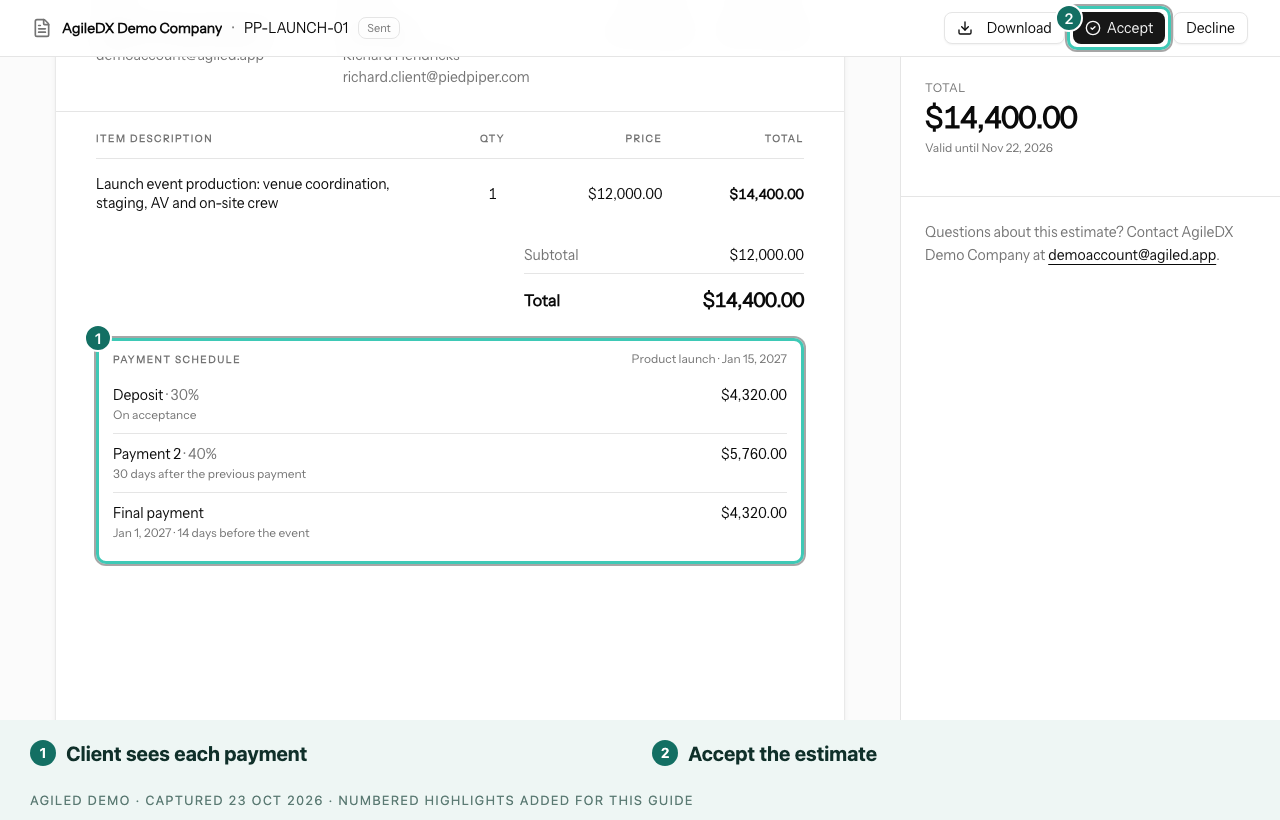Click the AgileDX Demo Company header name

142,28
